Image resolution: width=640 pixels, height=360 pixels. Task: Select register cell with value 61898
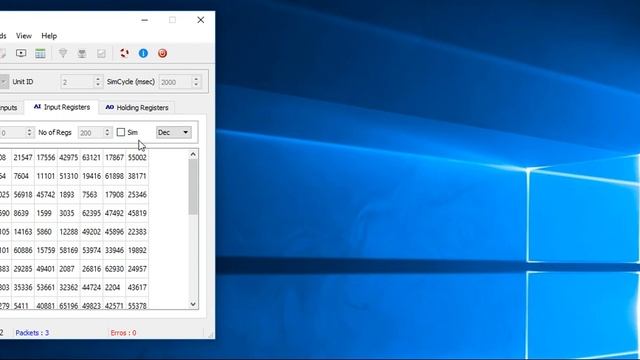(x=114, y=176)
